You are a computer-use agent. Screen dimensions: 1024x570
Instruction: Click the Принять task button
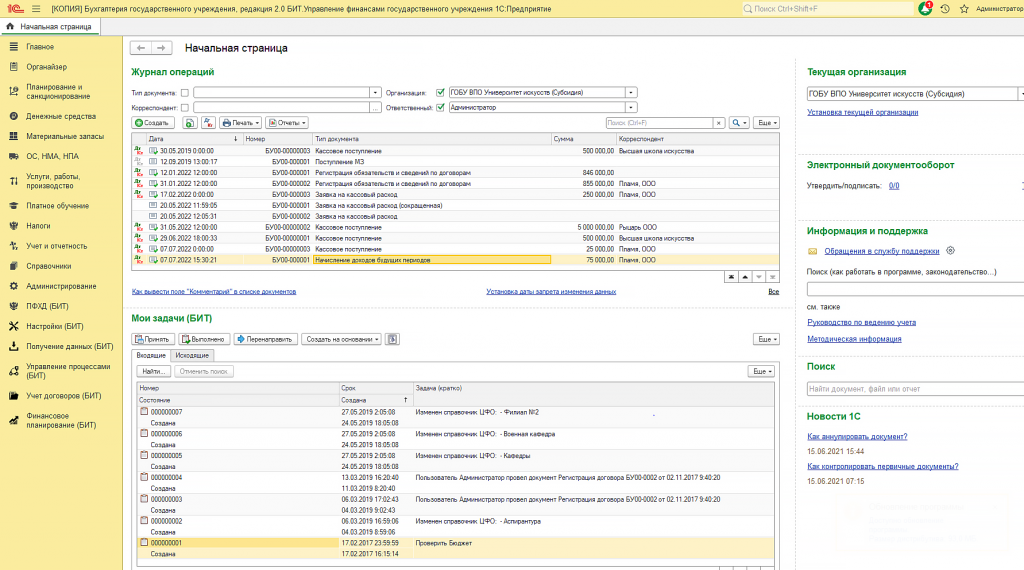pos(153,340)
